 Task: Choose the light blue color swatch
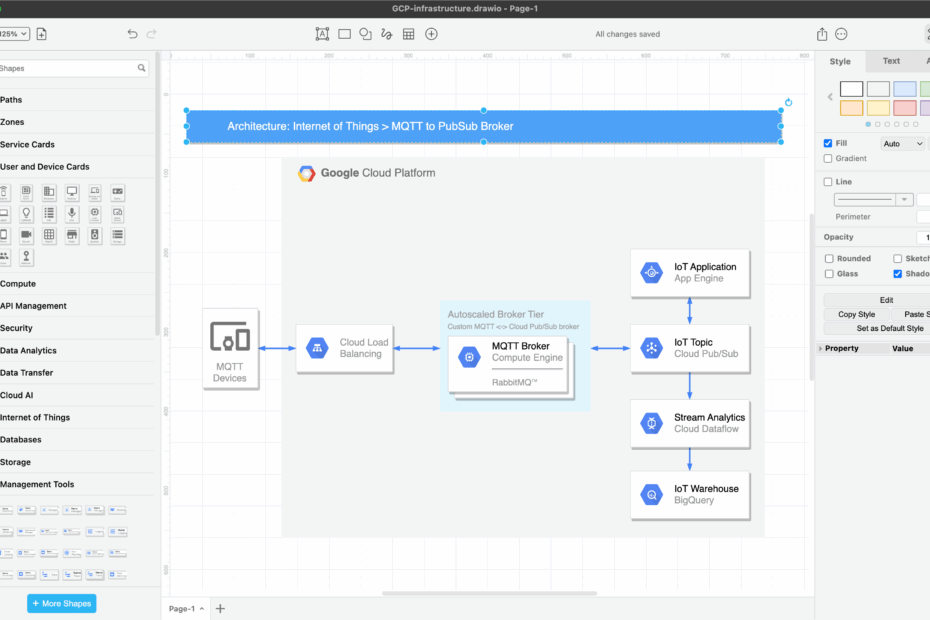904,89
